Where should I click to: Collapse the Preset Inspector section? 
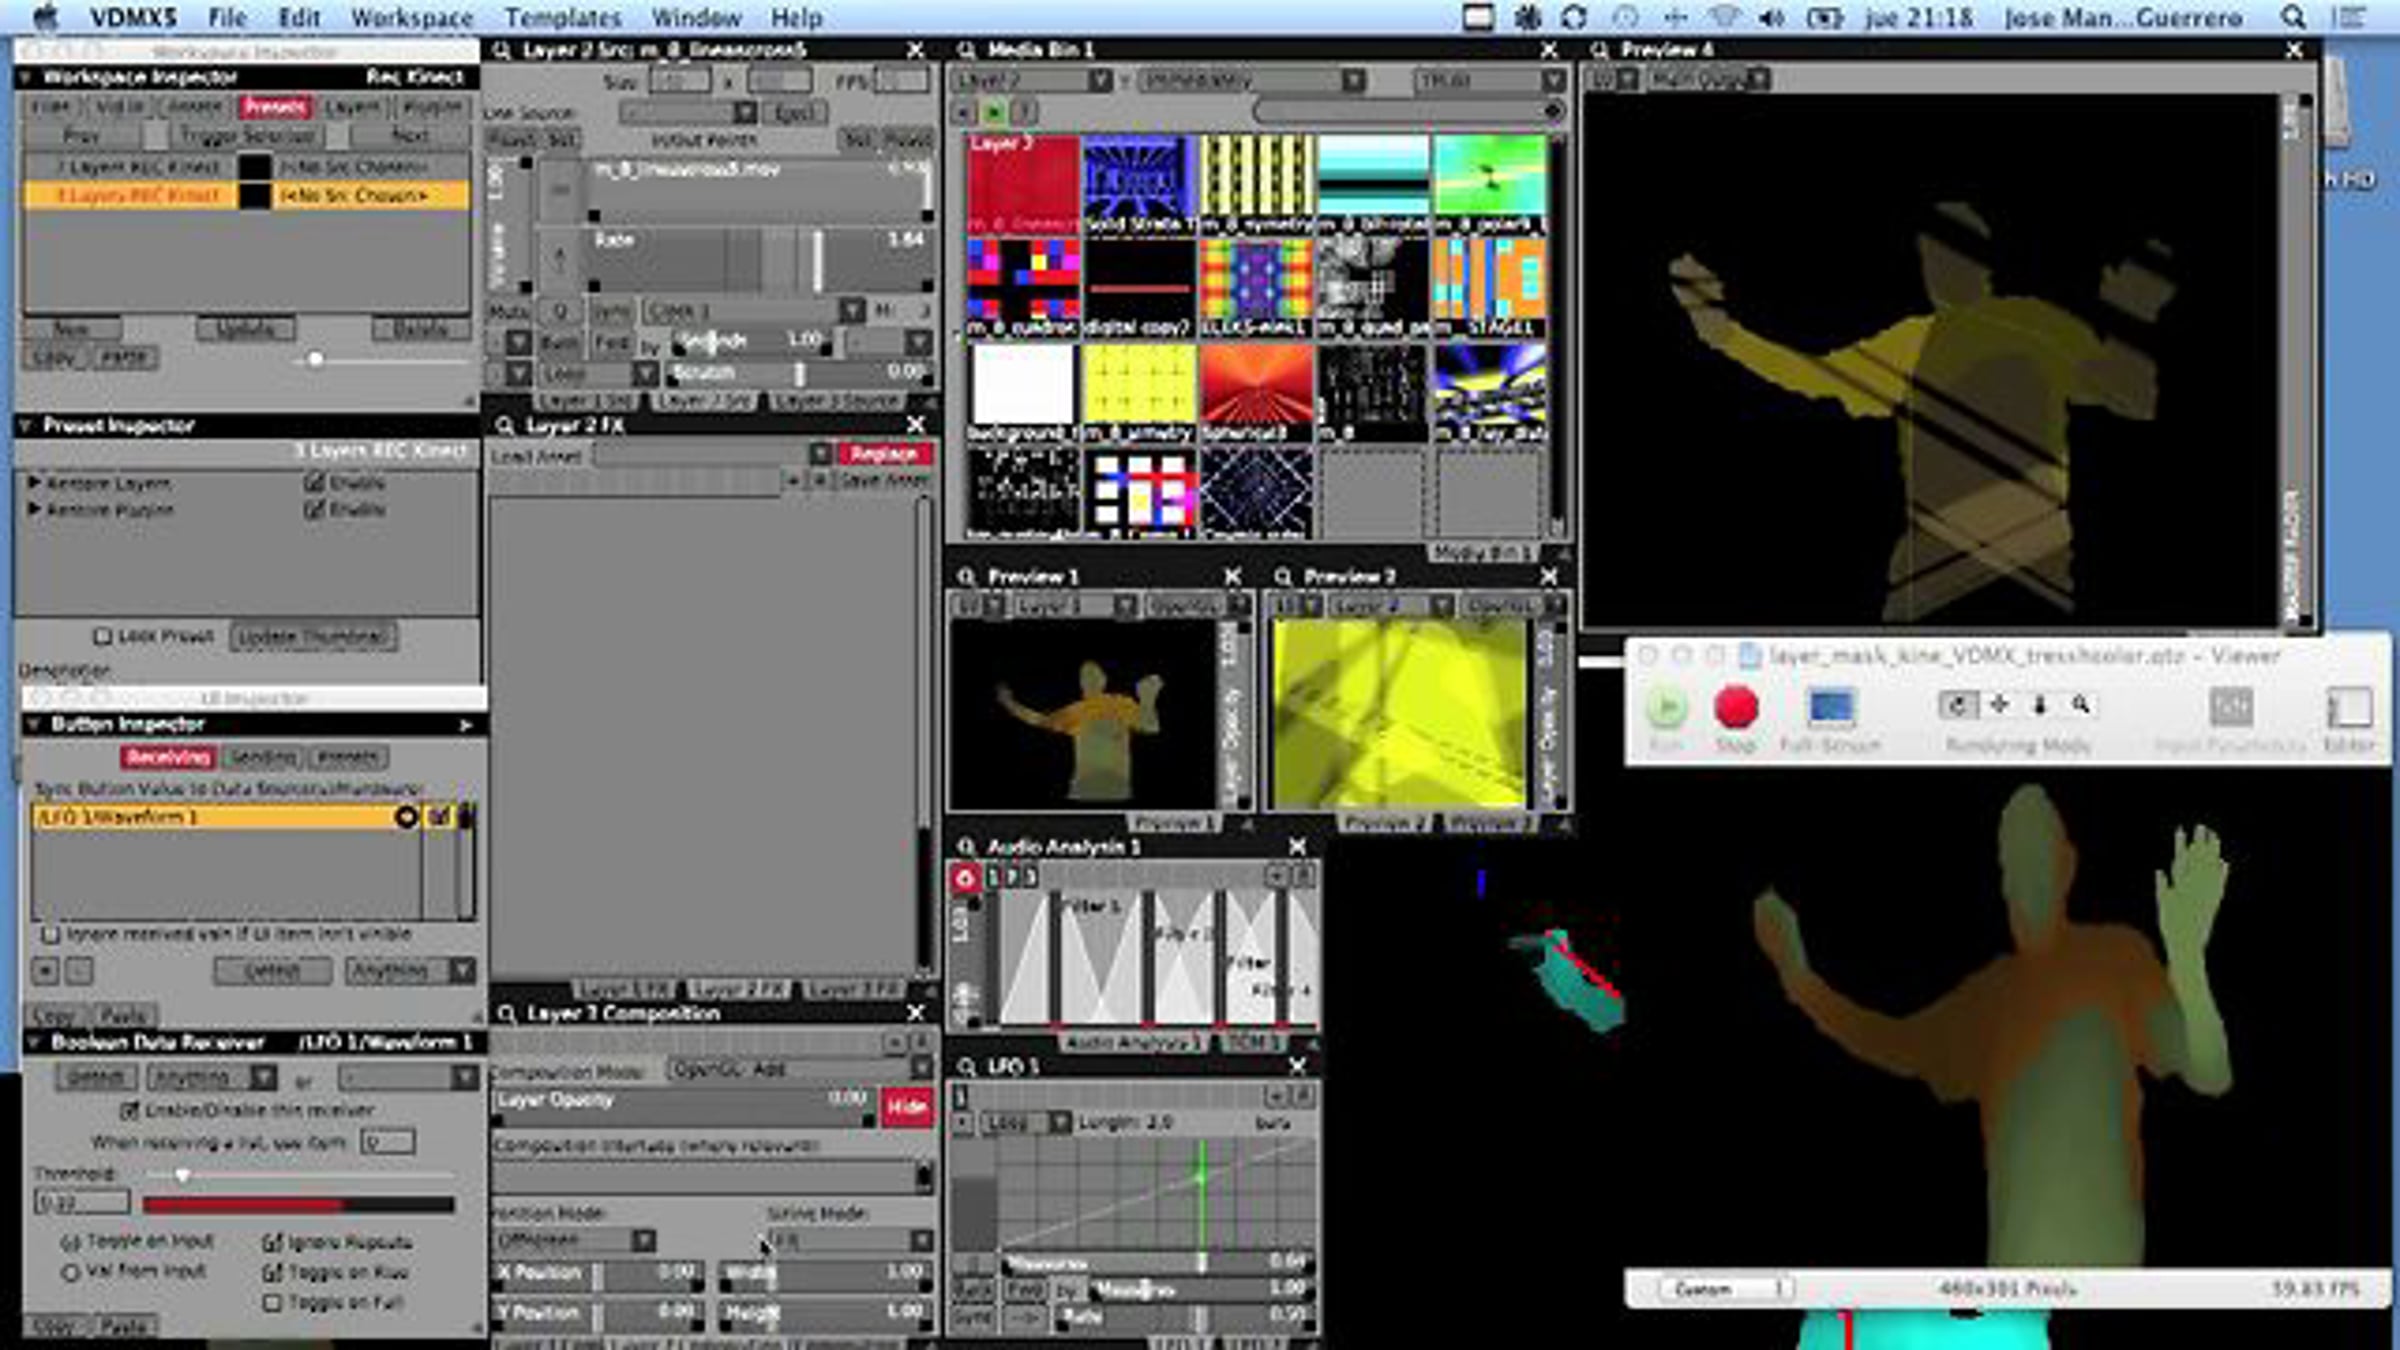(26, 426)
